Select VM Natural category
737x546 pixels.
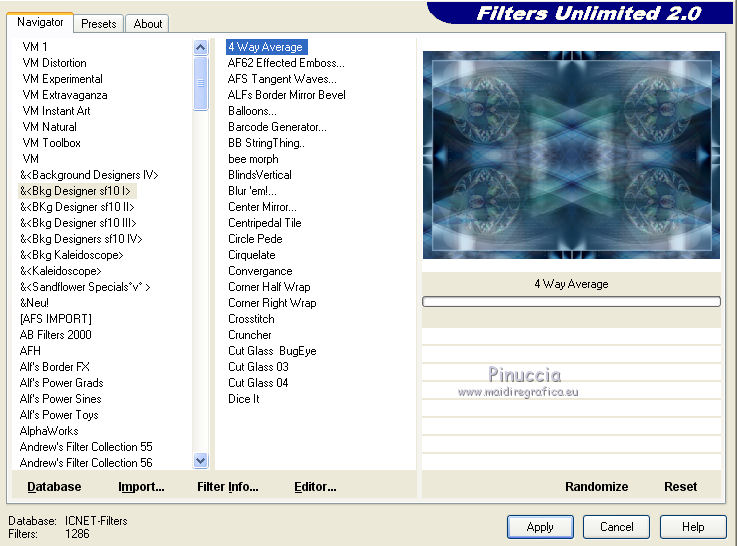click(x=49, y=127)
